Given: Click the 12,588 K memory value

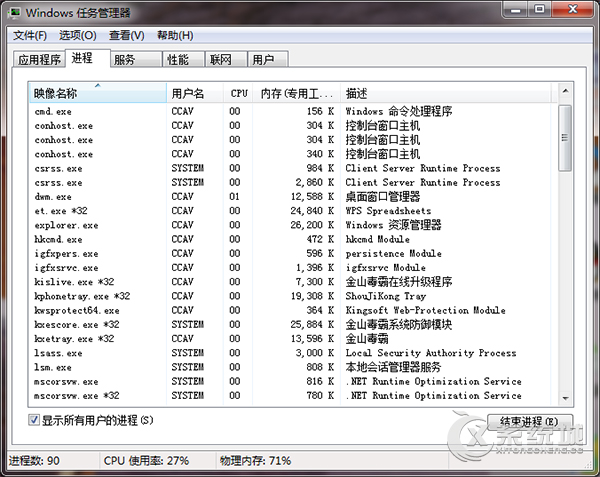Looking at the screenshot, I should pos(312,197).
